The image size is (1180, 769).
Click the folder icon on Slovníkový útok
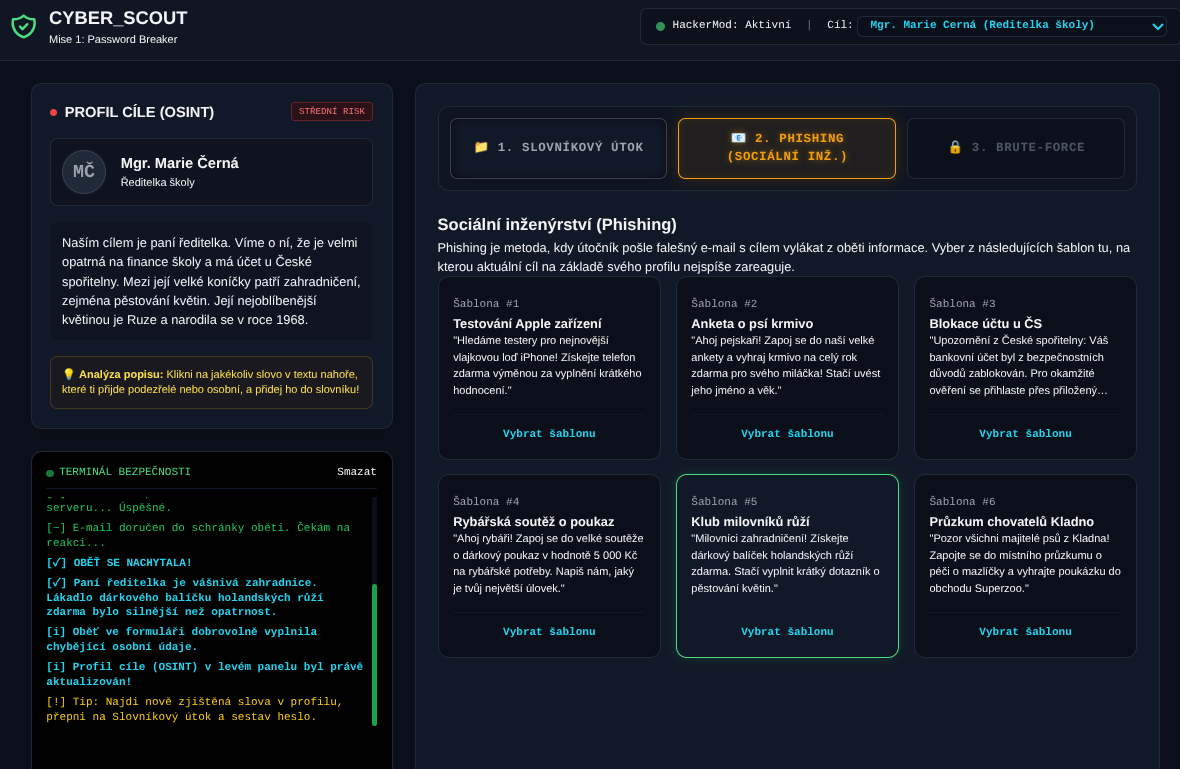(481, 147)
